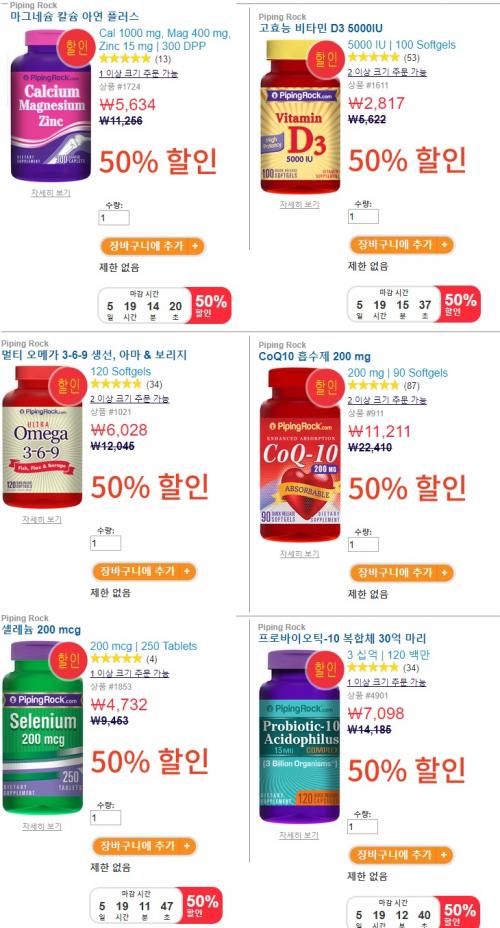Add Vitamin D3 5000IU to cart
This screenshot has width=500, height=928.
point(402,244)
